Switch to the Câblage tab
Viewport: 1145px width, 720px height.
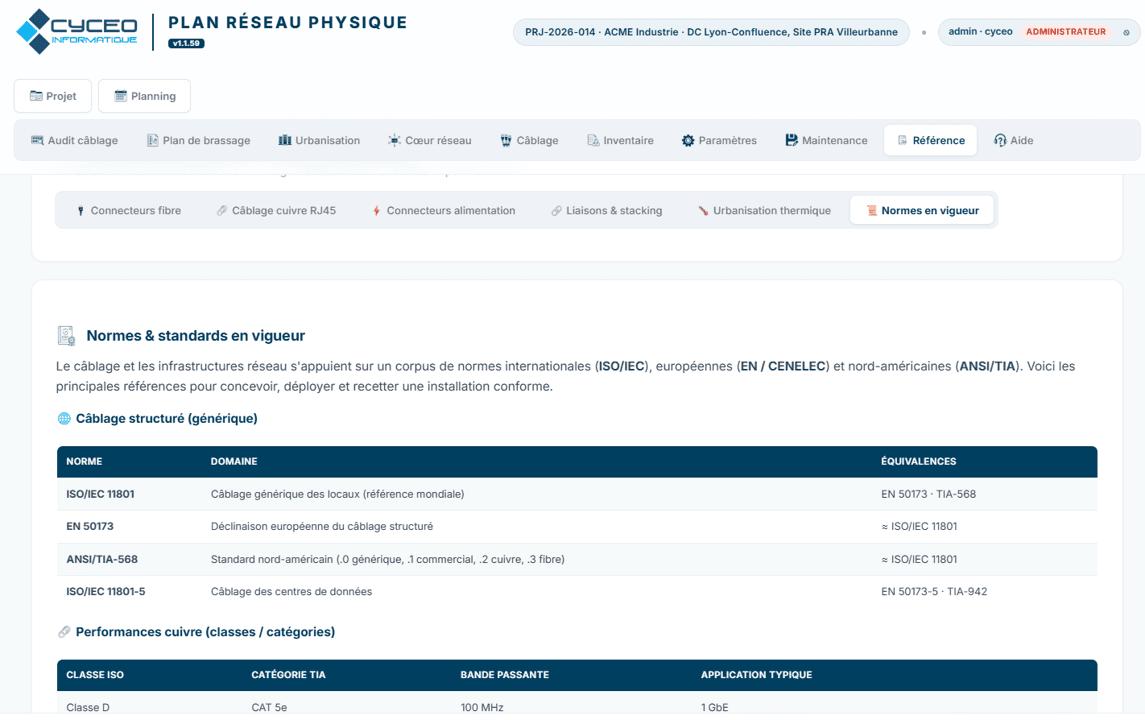[529, 140]
